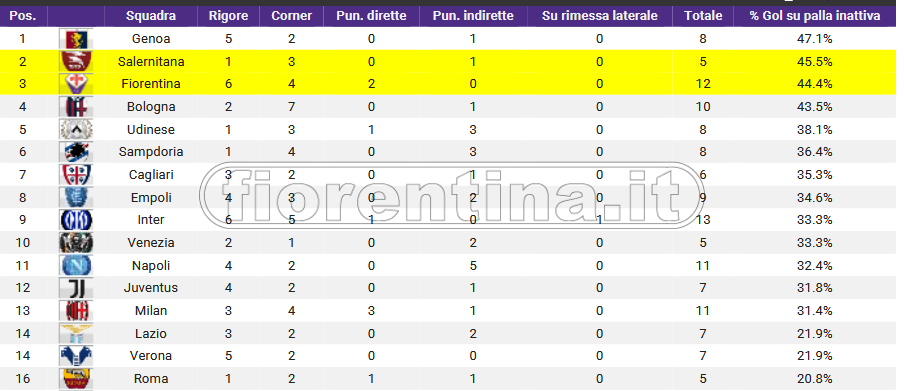Click the Genoa team crest icon
The width and height of the screenshot is (905, 391).
pos(76,39)
